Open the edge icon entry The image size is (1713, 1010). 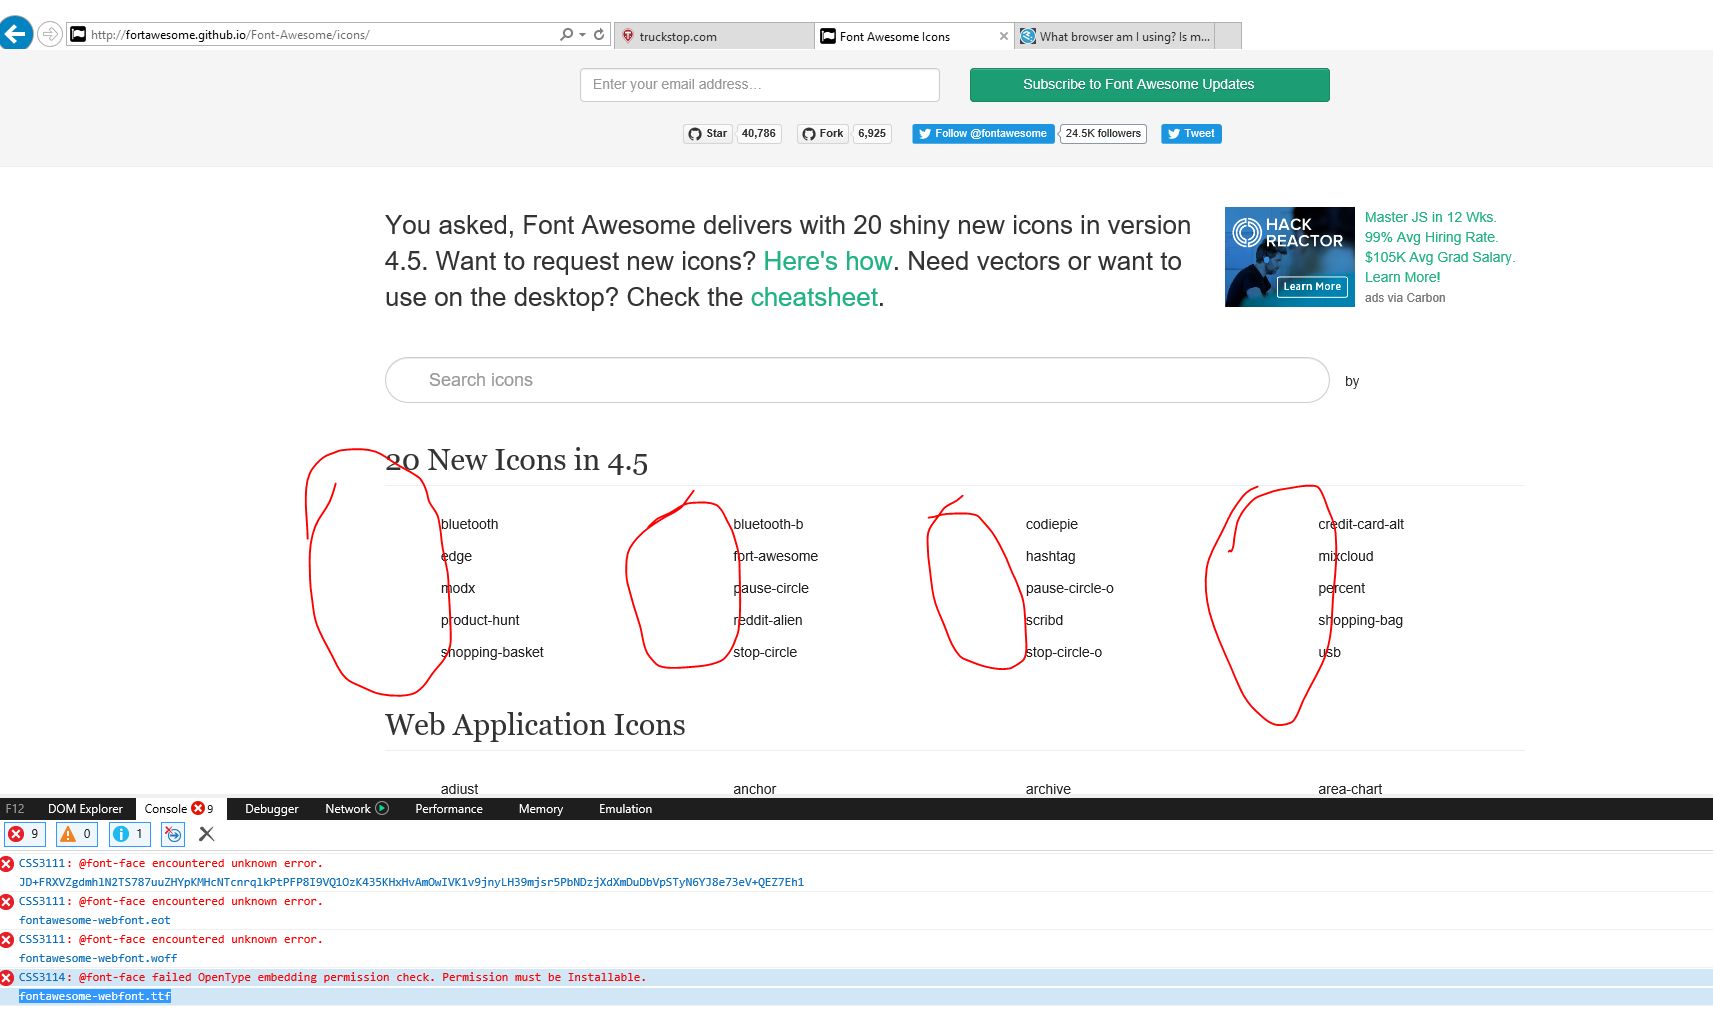(456, 556)
